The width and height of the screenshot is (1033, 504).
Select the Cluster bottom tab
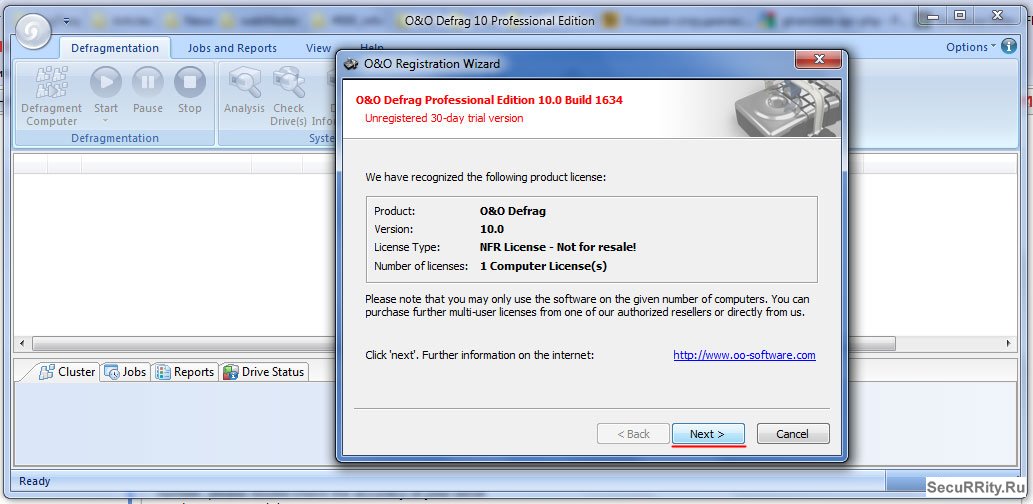pyautogui.click(x=67, y=372)
